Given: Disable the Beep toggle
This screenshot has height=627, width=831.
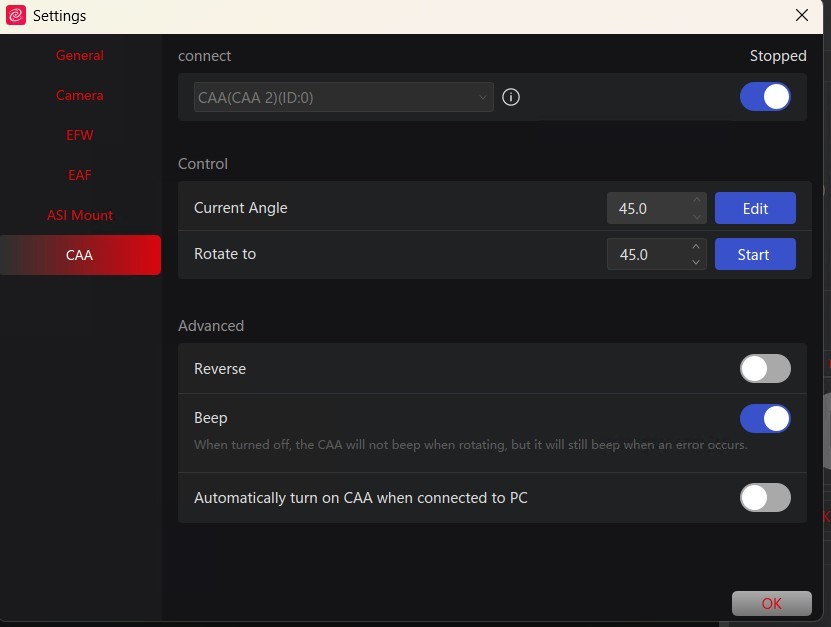Looking at the screenshot, I should coord(765,419).
